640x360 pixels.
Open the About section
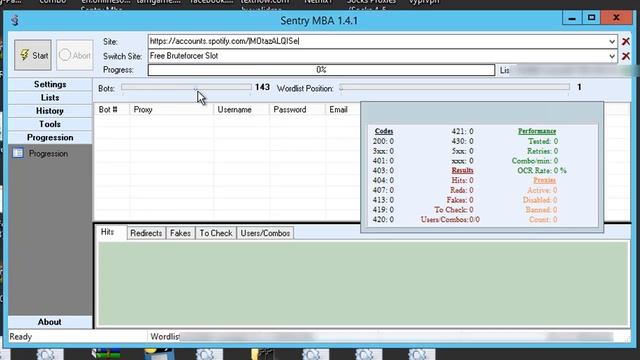click(x=50, y=322)
